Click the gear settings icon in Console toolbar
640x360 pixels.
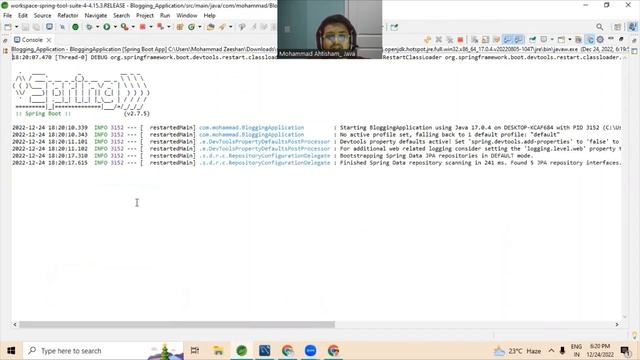[x=600, y=40]
